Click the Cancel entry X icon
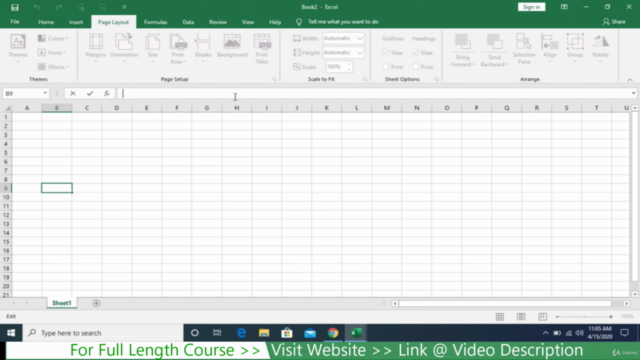Image resolution: width=640 pixels, height=360 pixels. (73, 93)
